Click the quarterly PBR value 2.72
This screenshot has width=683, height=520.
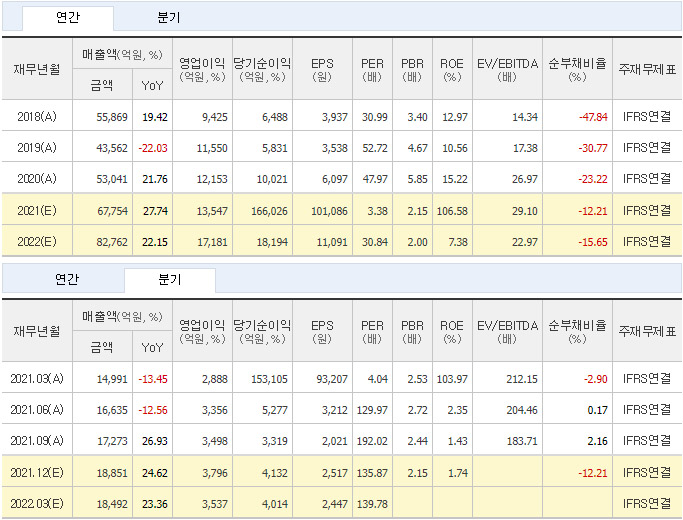pyautogui.click(x=417, y=410)
